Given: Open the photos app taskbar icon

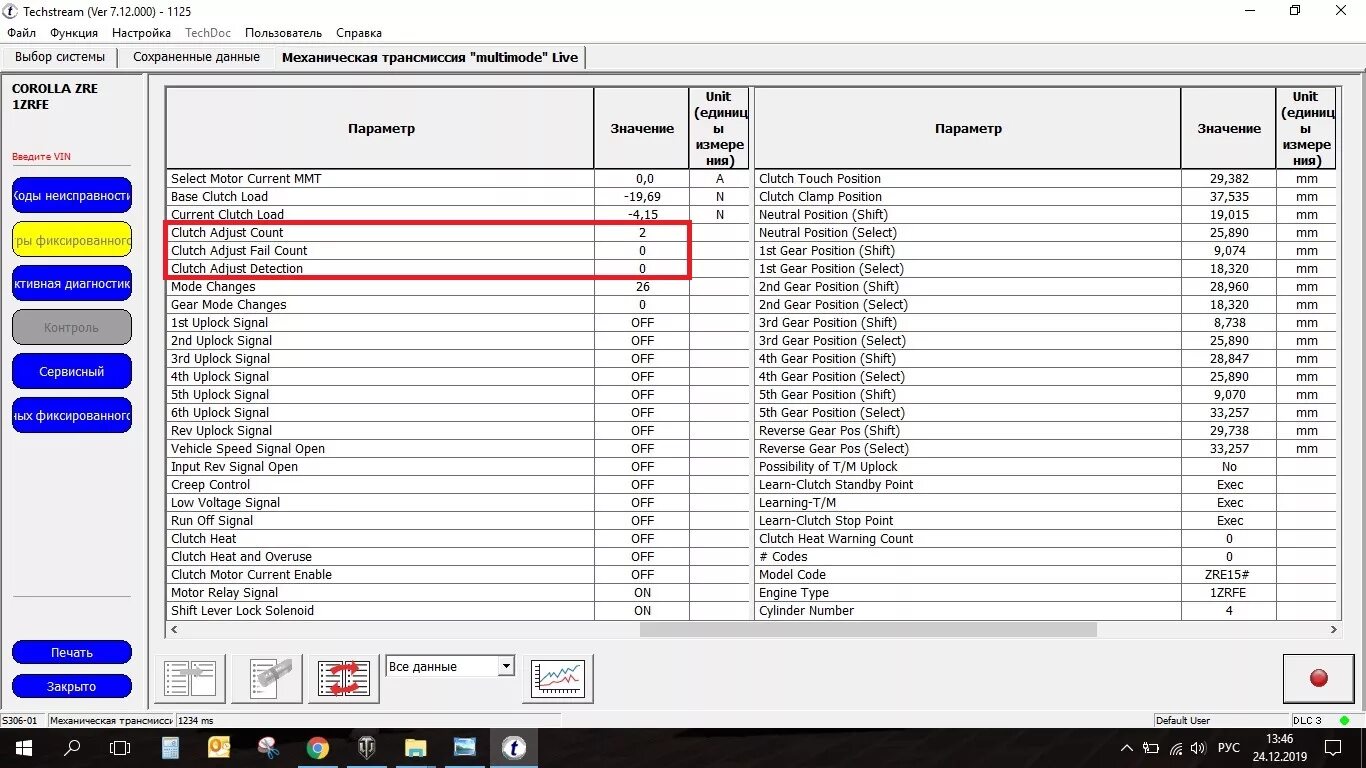Looking at the screenshot, I should point(465,748).
